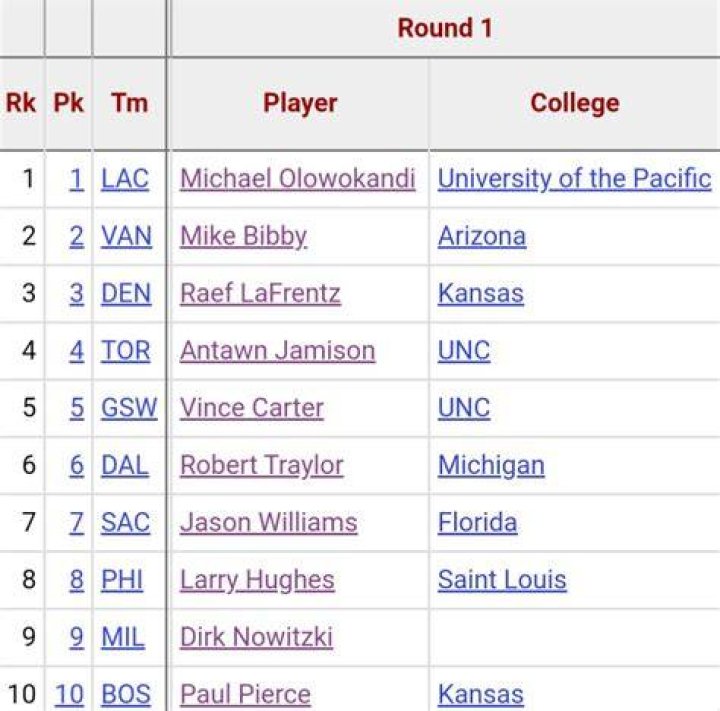Select the Vince Carter link
Screen dimensions: 720x711
[252, 408]
